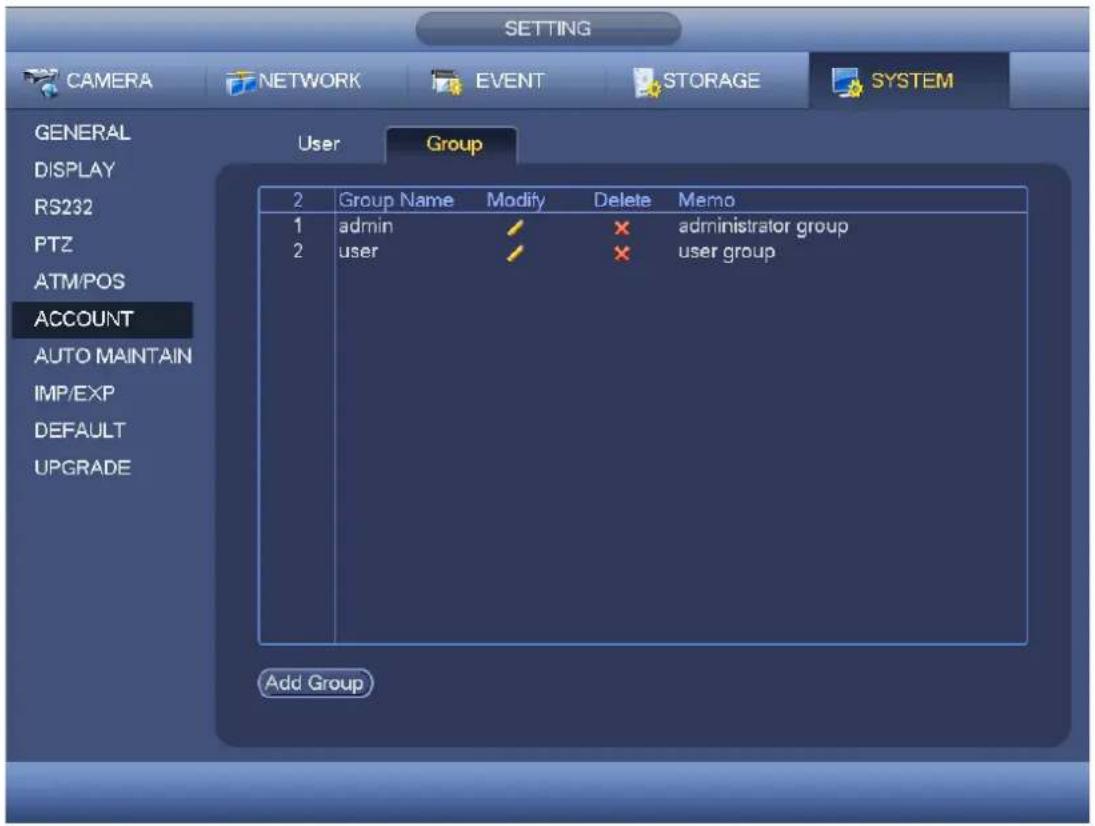Delete the admin group with red X
1095x826 pixels.
point(622,228)
